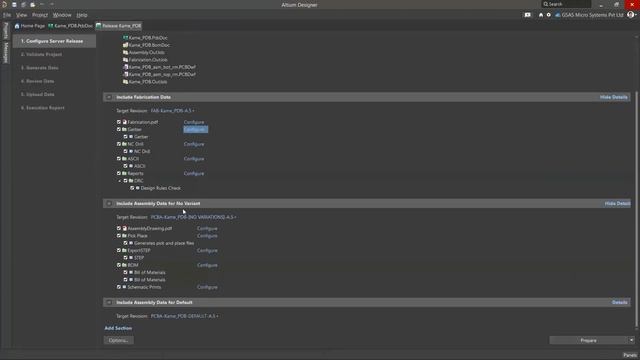Screen dimensions: 640x360
Task: Open the Panels button at bottom right
Action: click(630, 355)
